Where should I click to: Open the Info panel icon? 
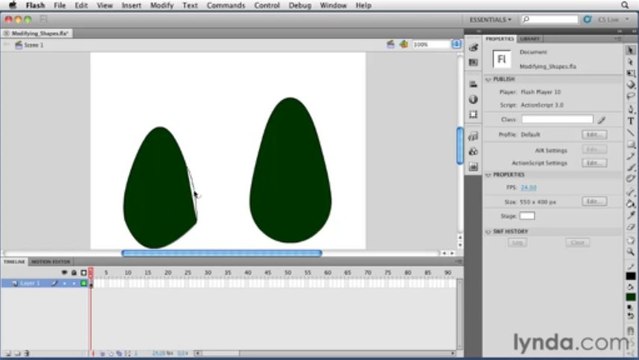[x=473, y=99]
